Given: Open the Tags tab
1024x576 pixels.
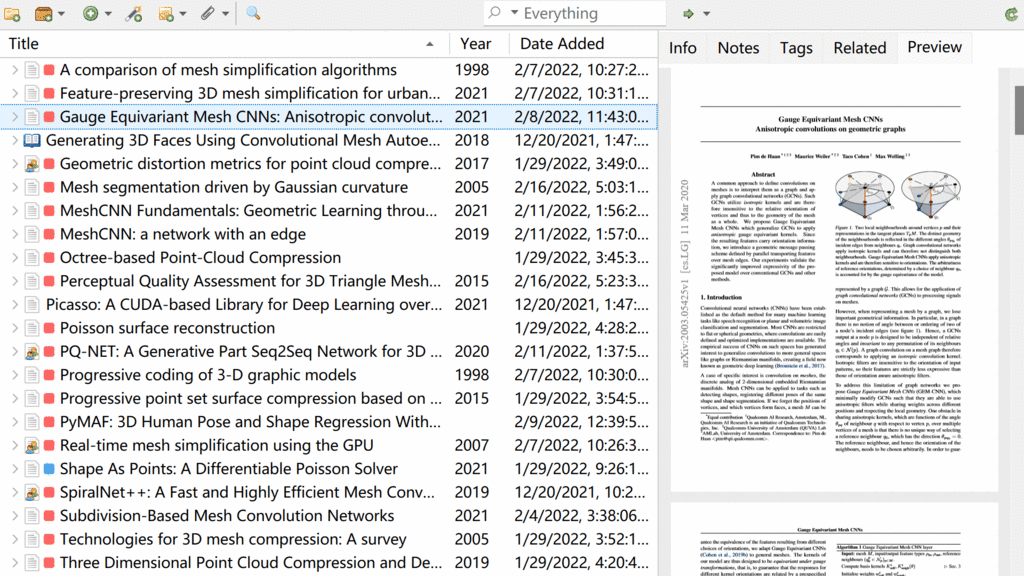Looking at the screenshot, I should 796,47.
